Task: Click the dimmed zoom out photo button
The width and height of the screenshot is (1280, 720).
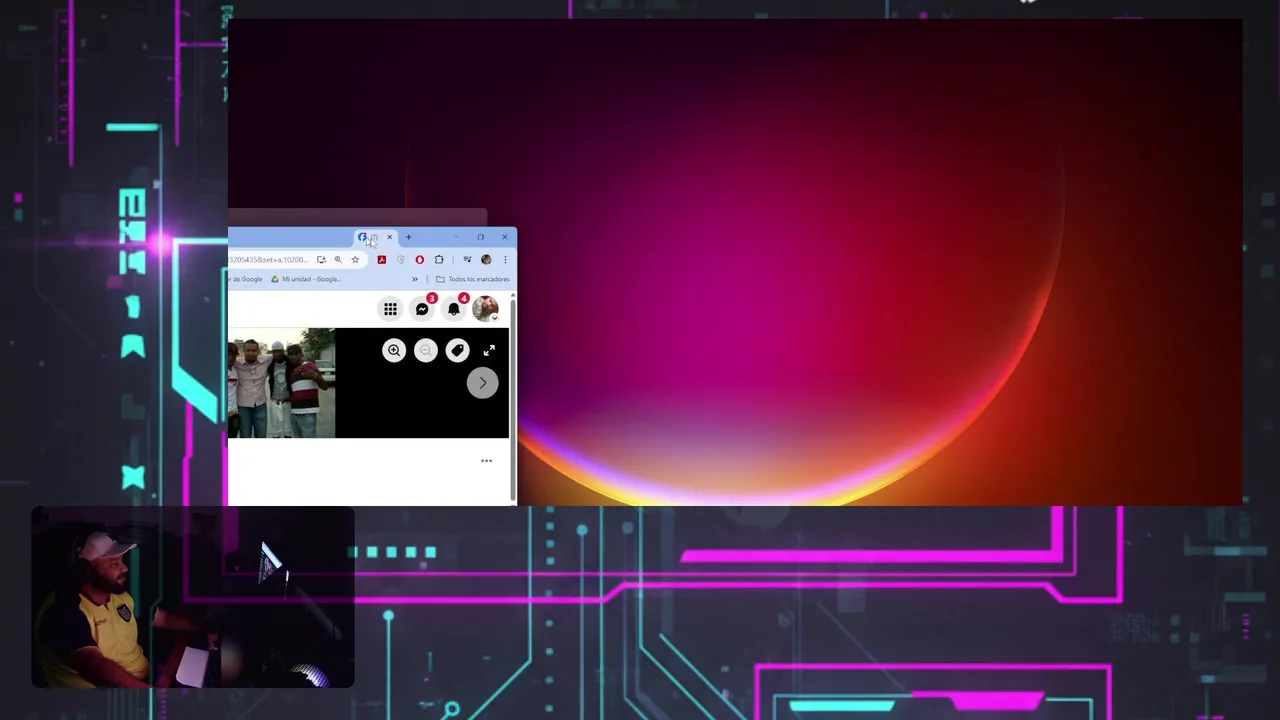Action: pos(426,350)
